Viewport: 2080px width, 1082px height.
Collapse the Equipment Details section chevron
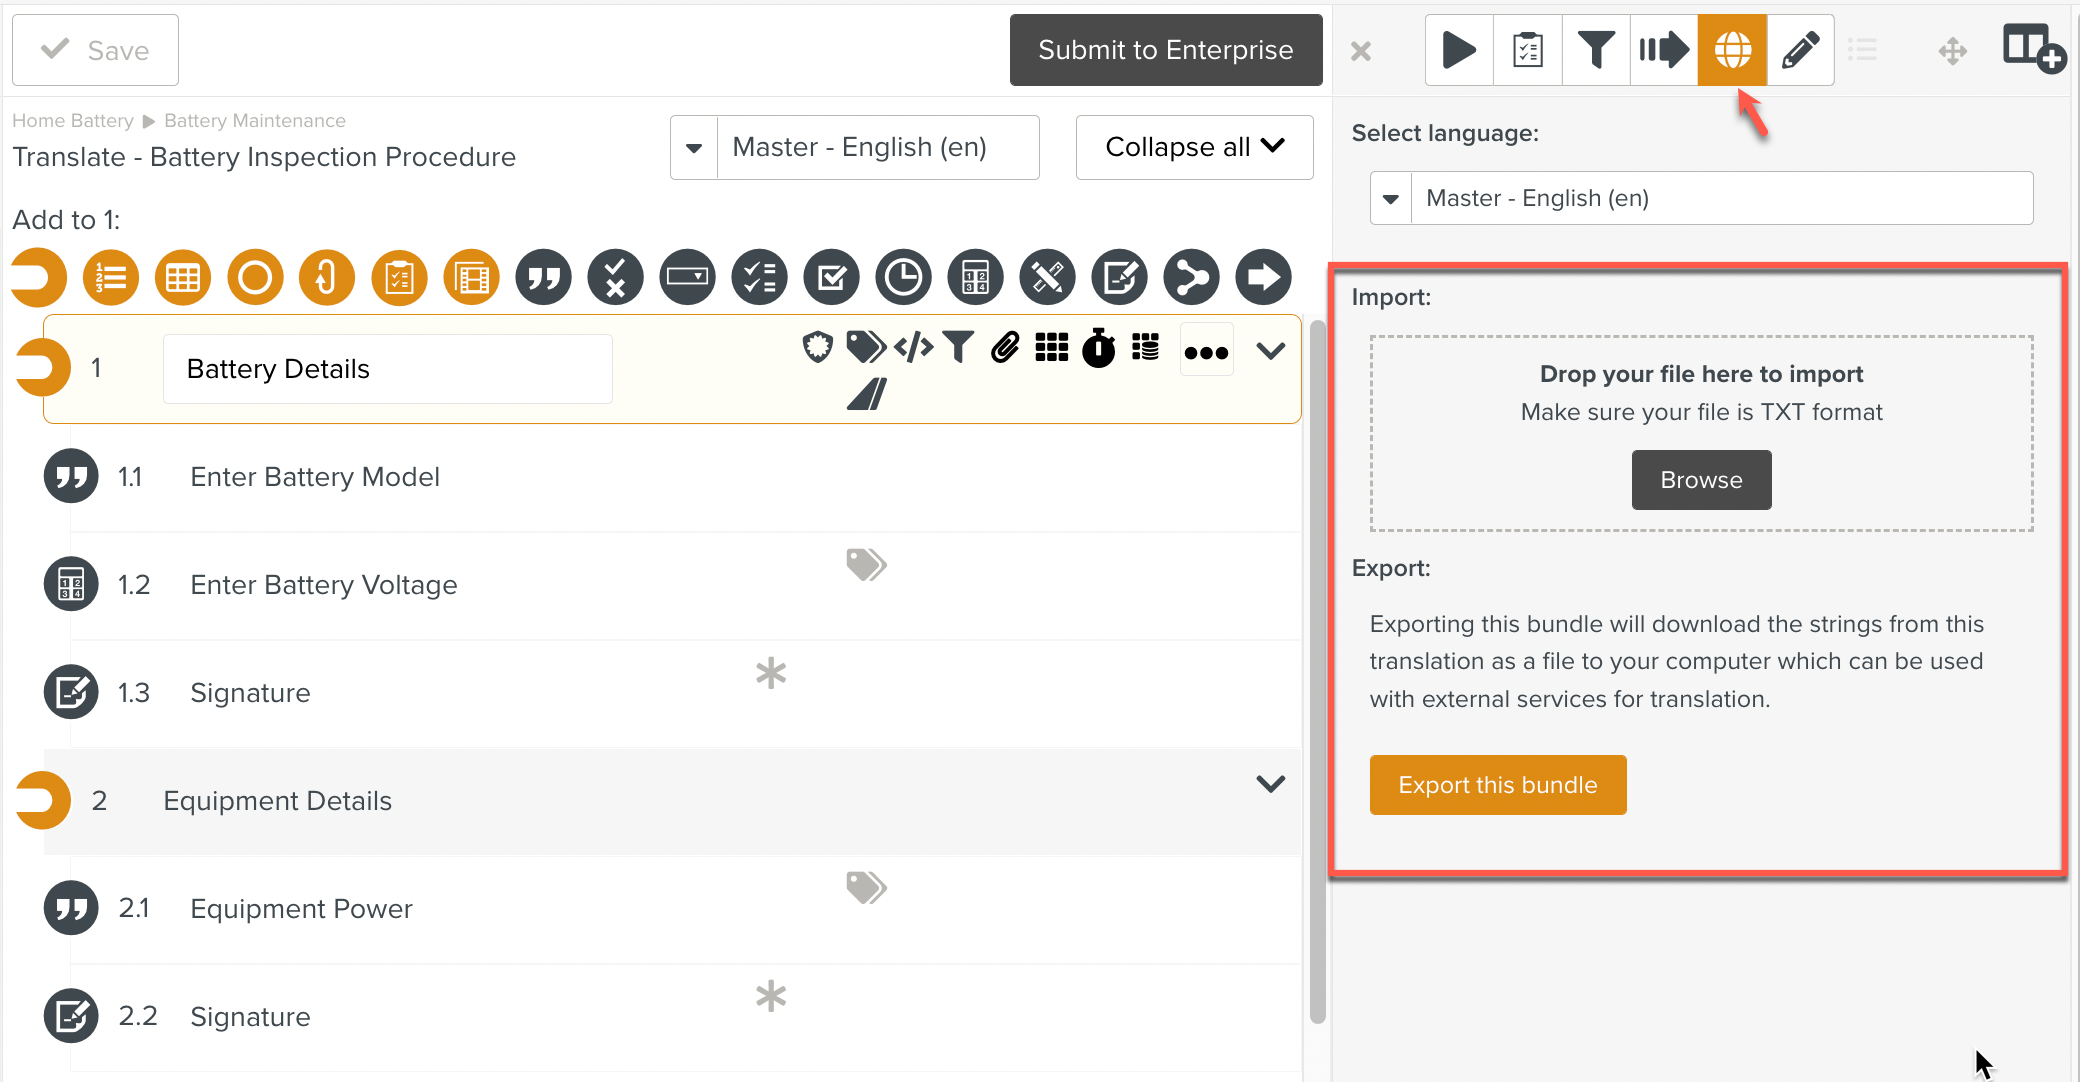coord(1270,784)
